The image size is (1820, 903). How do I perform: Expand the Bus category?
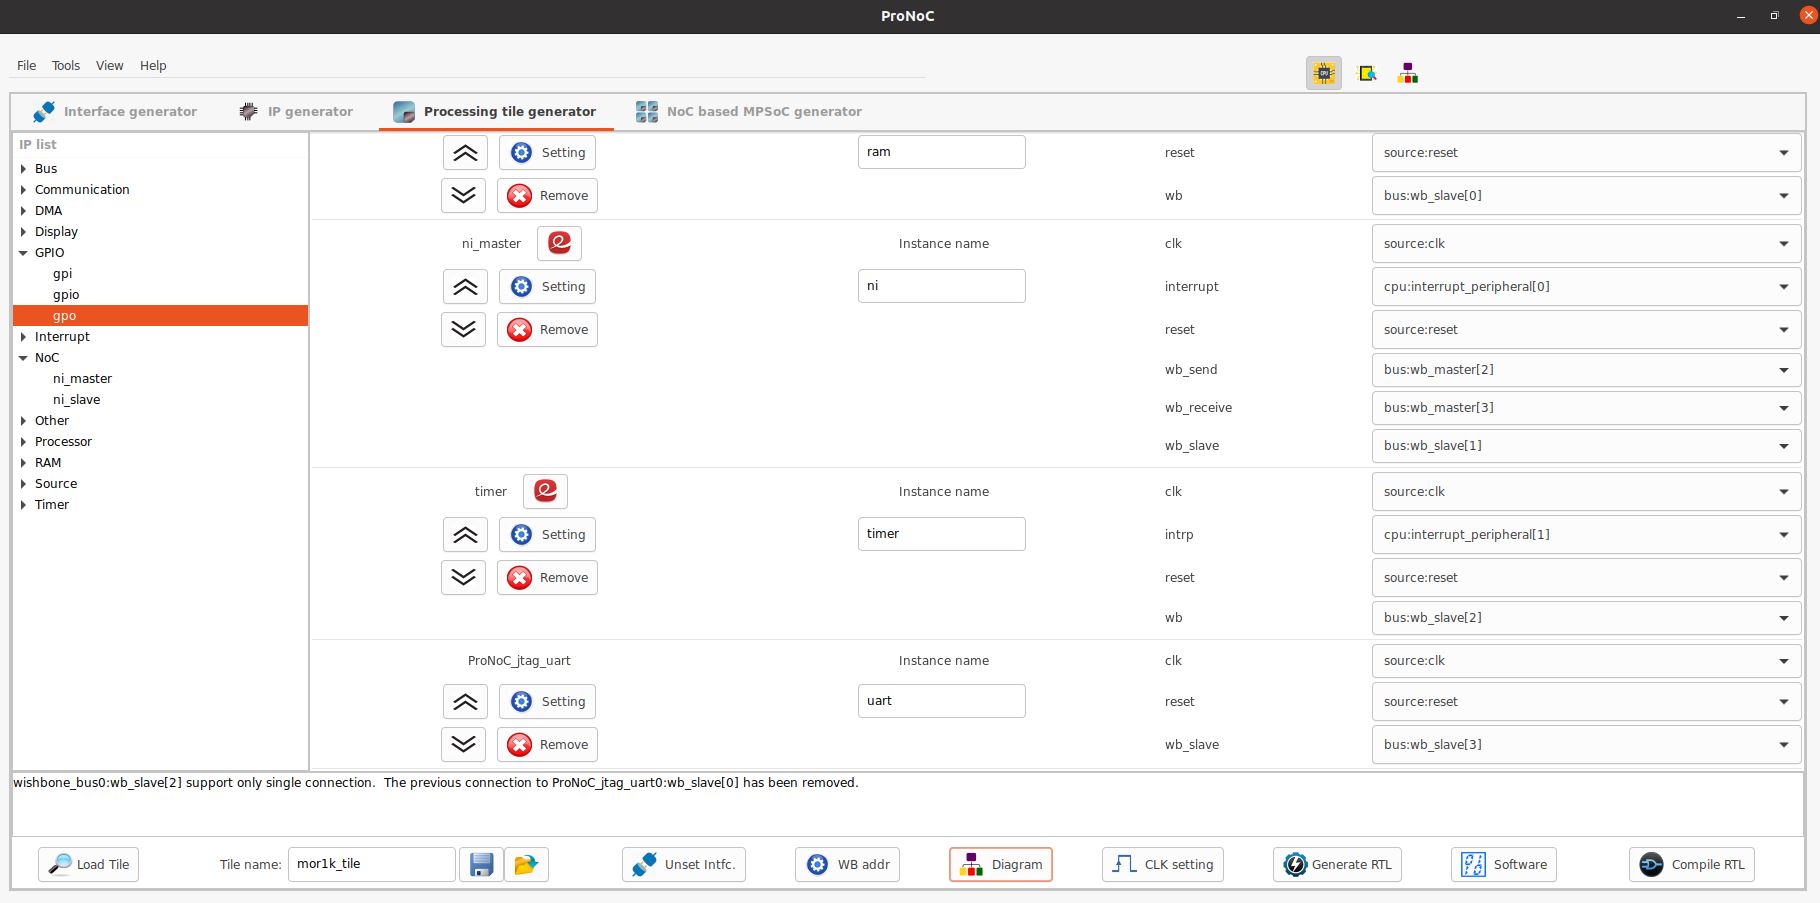[23, 169]
